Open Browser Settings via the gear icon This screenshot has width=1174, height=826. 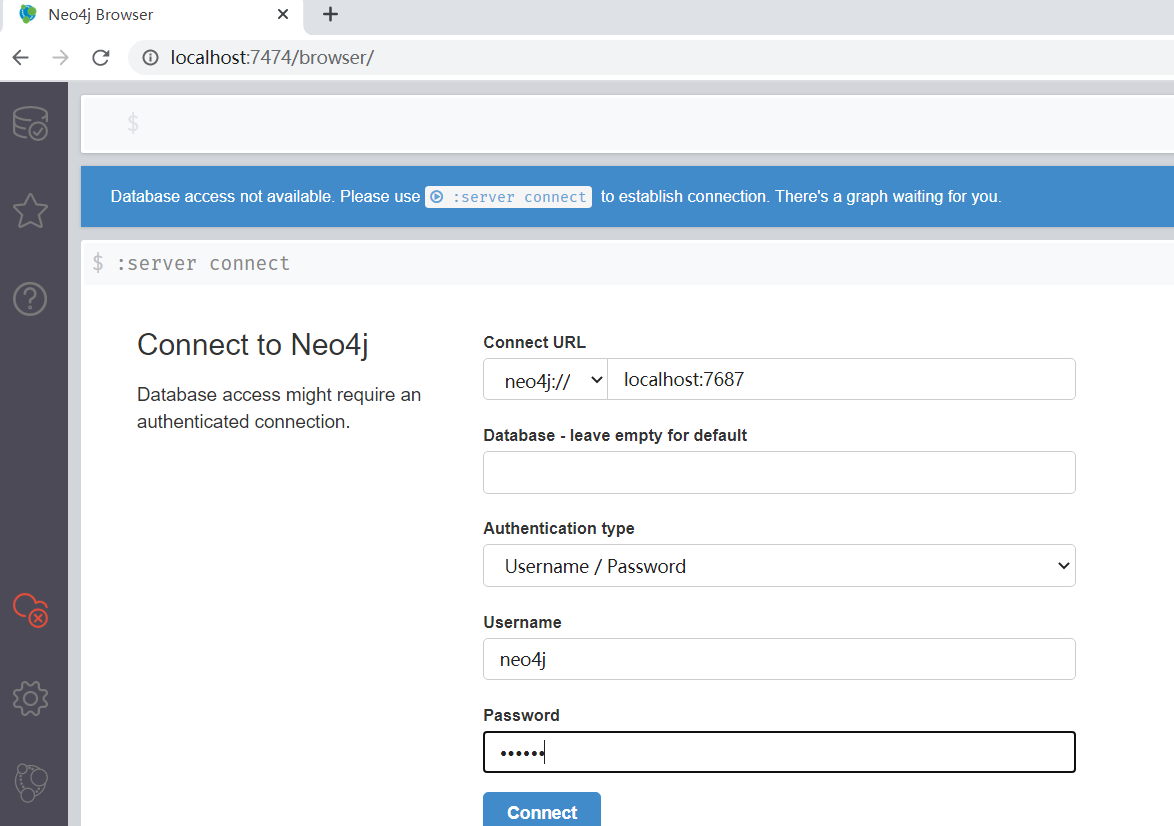coord(31,698)
